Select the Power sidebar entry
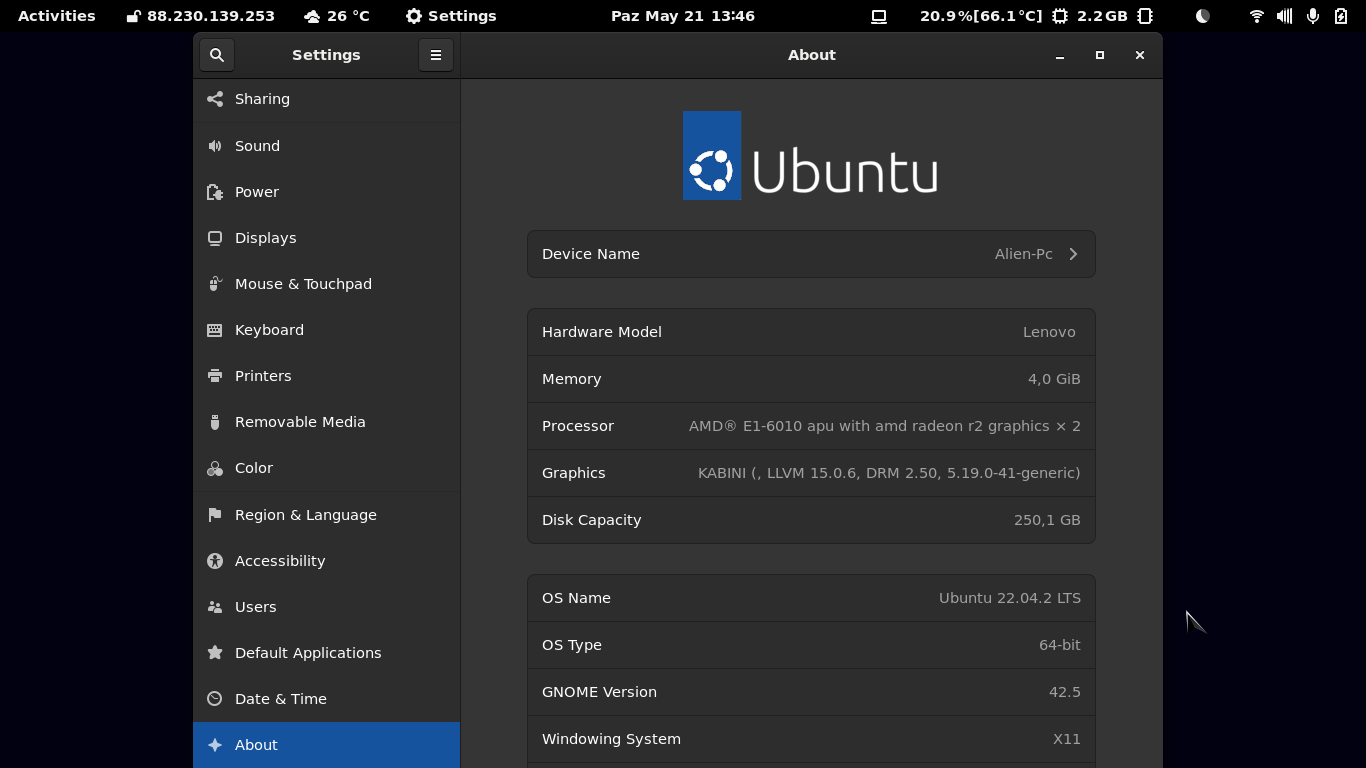Image resolution: width=1366 pixels, height=768 pixels. tap(327, 192)
